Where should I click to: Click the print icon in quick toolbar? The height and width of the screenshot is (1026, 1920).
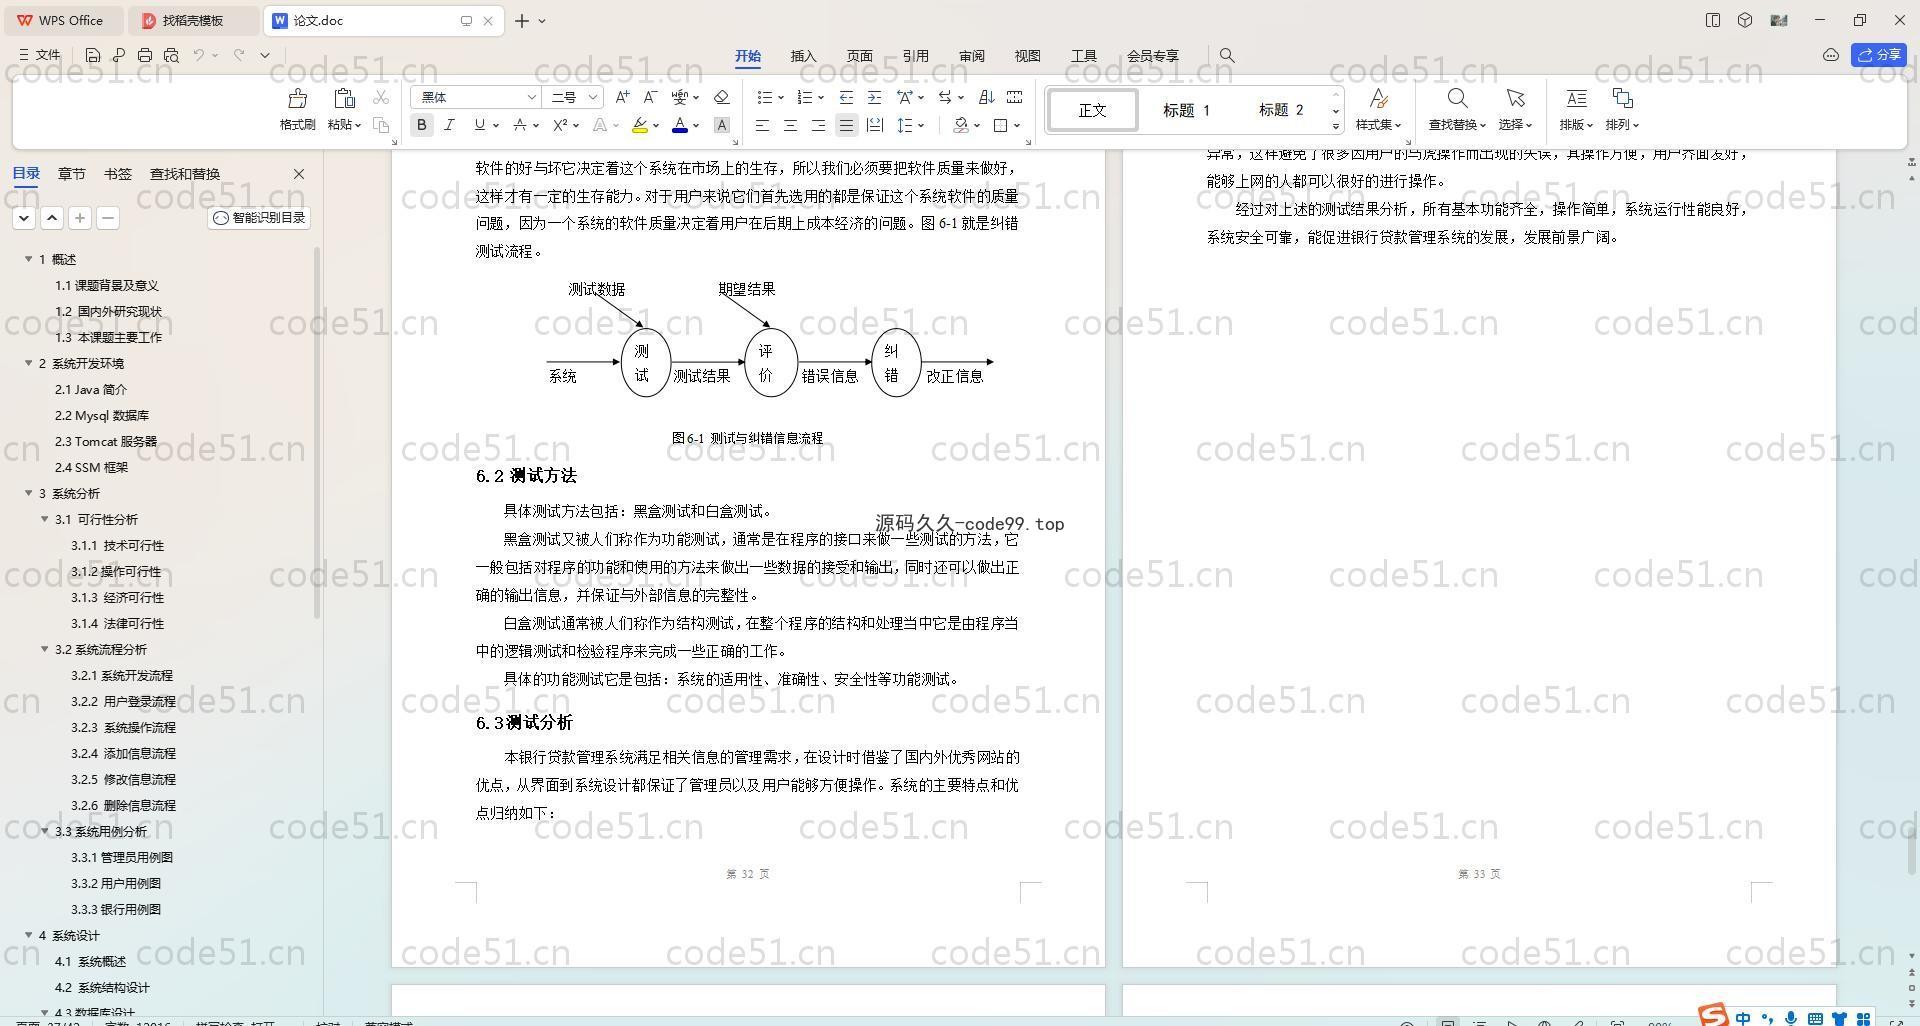point(145,55)
